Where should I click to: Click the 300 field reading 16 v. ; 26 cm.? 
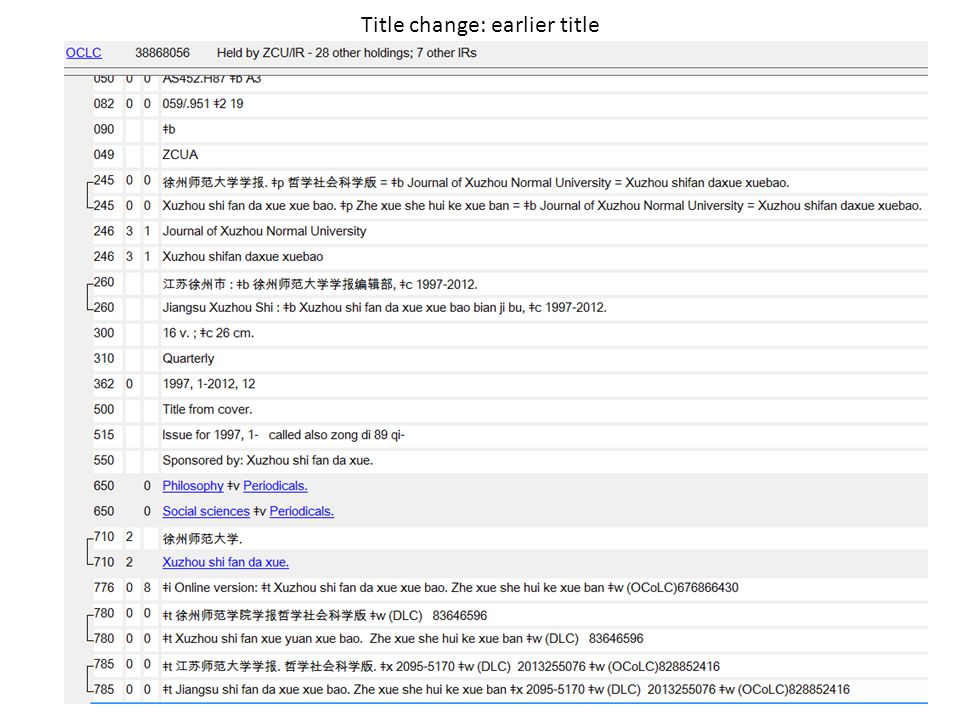pyautogui.click(x=543, y=332)
